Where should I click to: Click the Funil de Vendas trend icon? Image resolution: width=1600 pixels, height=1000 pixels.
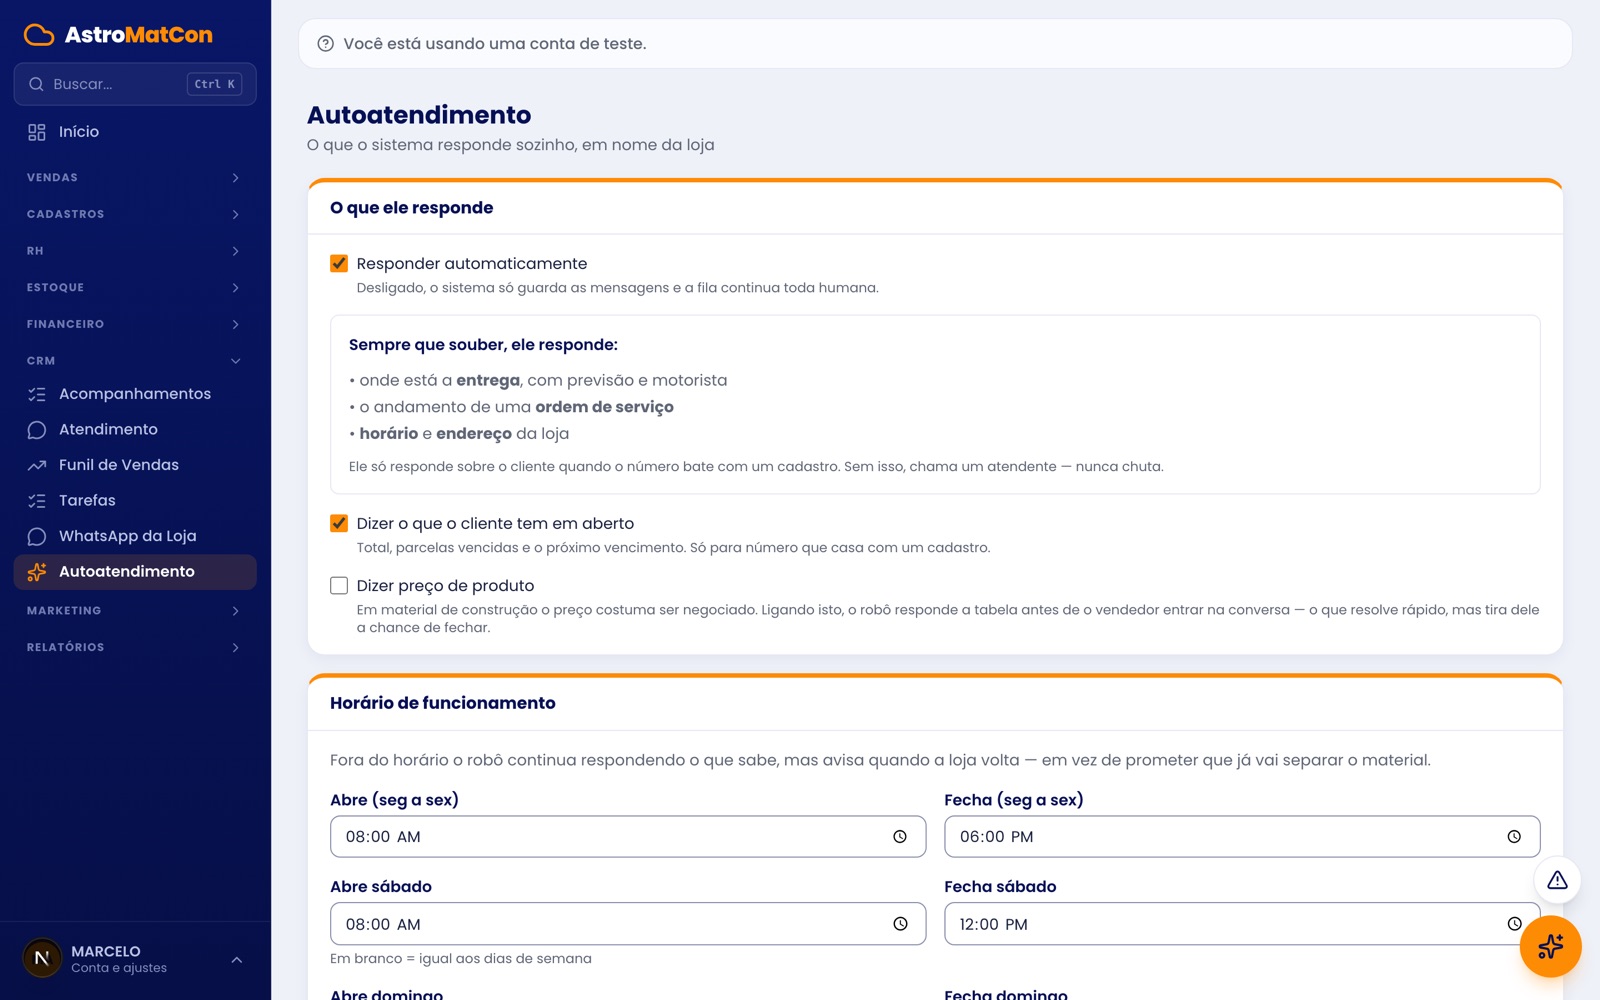click(37, 465)
